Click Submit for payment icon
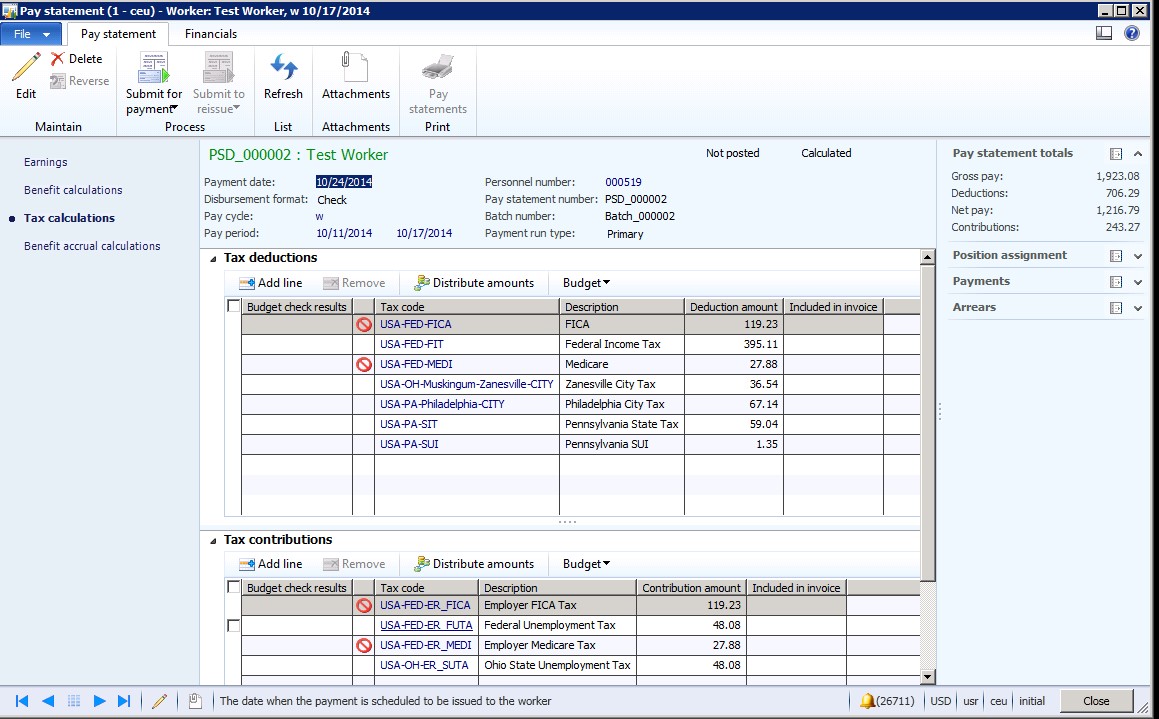The height and width of the screenshot is (719, 1159). pyautogui.click(x=154, y=68)
